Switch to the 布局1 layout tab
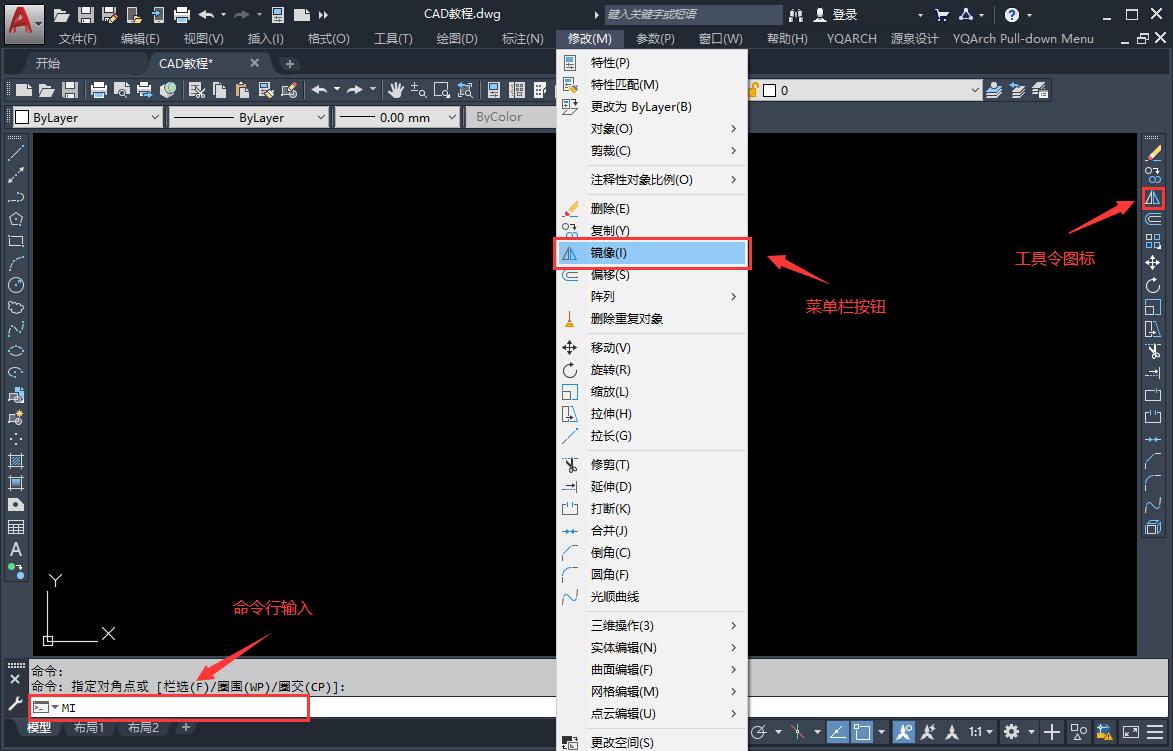This screenshot has width=1173, height=751. [x=89, y=727]
